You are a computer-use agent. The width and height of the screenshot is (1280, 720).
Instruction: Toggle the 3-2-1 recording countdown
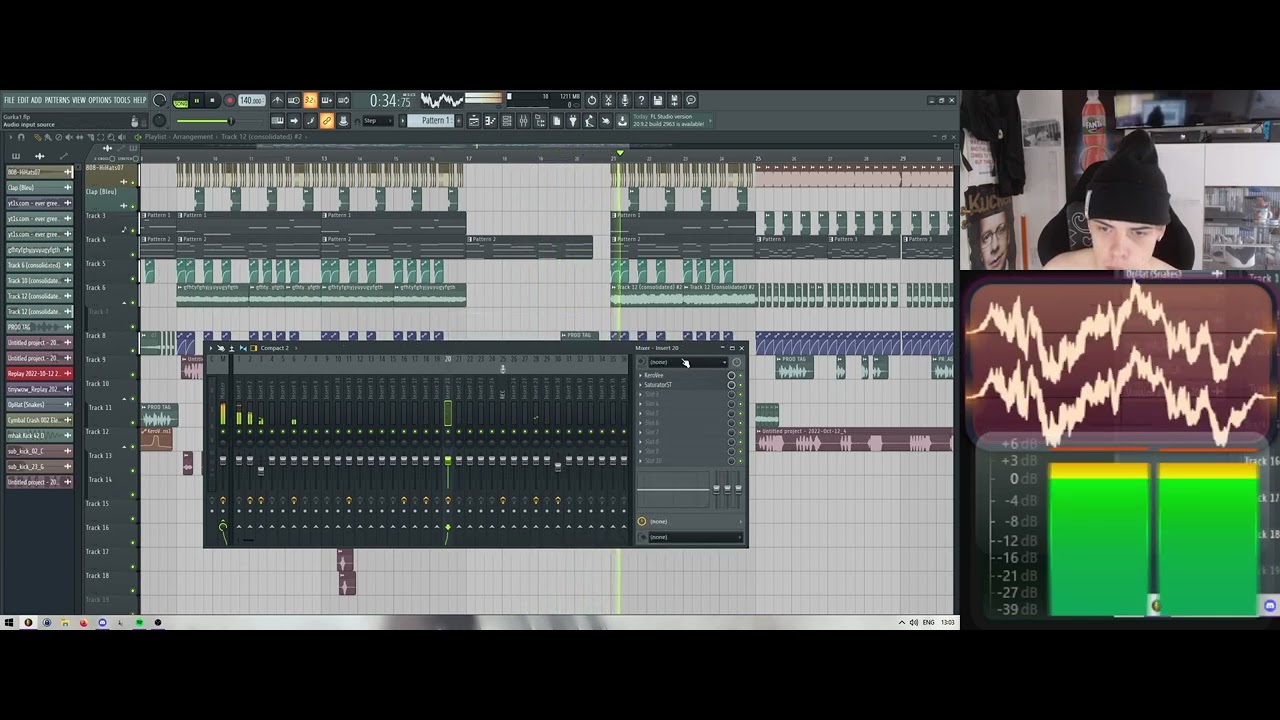310,100
